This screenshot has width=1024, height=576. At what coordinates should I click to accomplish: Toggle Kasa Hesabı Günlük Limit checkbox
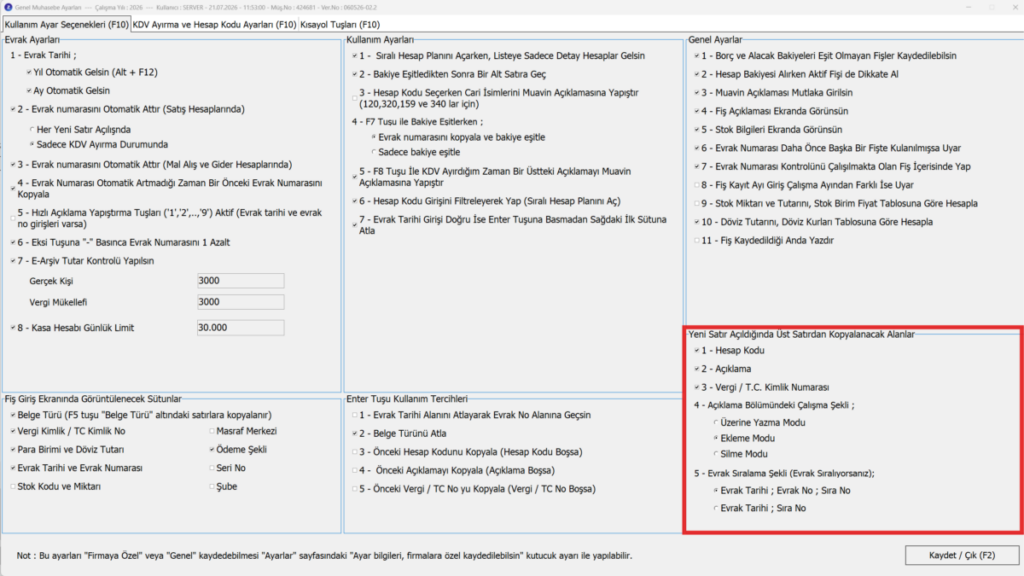tap(13, 328)
